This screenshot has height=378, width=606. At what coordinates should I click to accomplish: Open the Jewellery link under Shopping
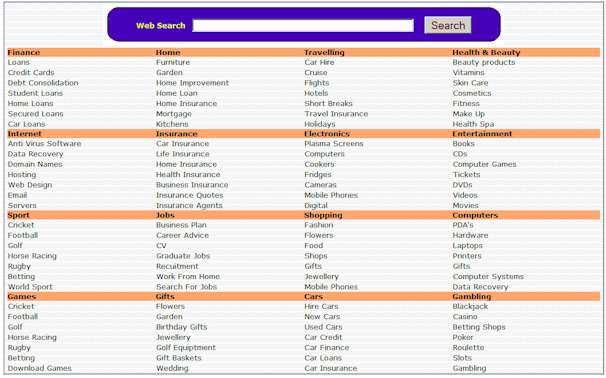tap(322, 277)
